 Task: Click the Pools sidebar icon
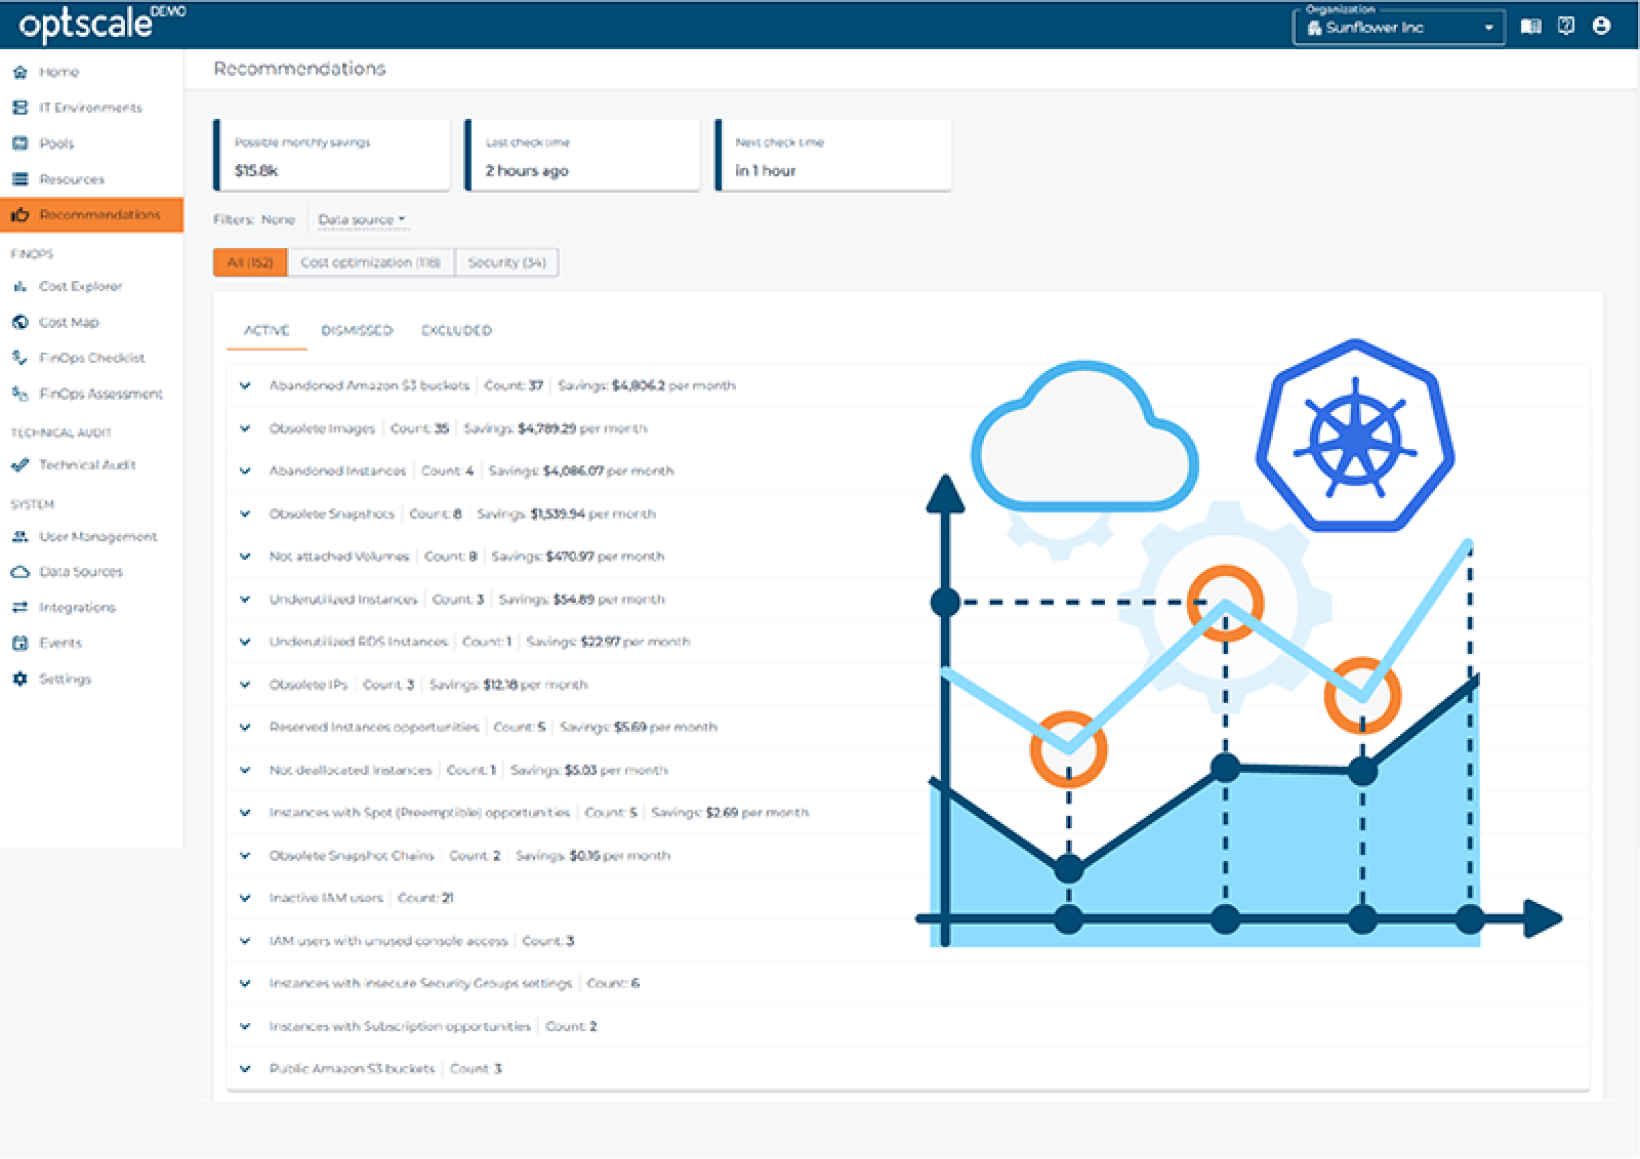[x=20, y=143]
